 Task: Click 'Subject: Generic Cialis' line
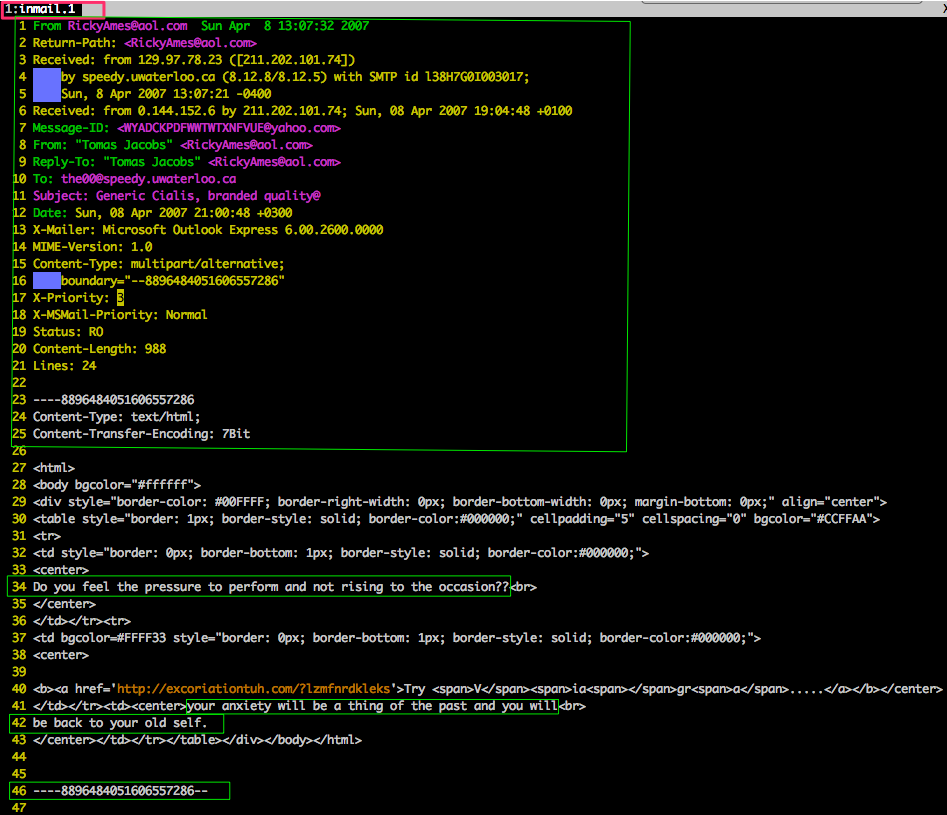coord(176,196)
